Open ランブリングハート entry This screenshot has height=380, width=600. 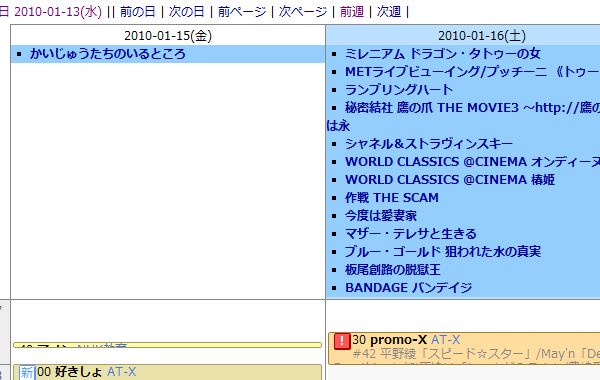(x=399, y=90)
